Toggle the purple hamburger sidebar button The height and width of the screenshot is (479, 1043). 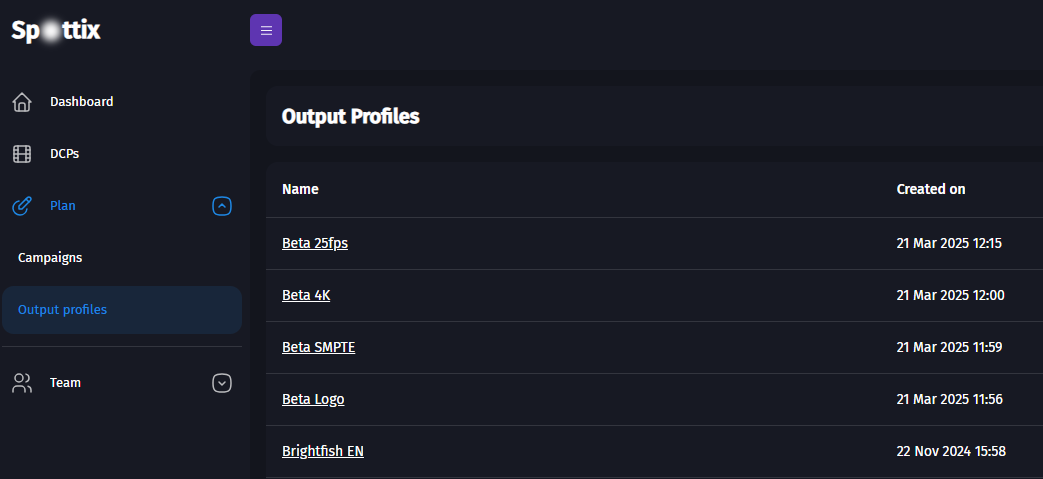tap(266, 30)
